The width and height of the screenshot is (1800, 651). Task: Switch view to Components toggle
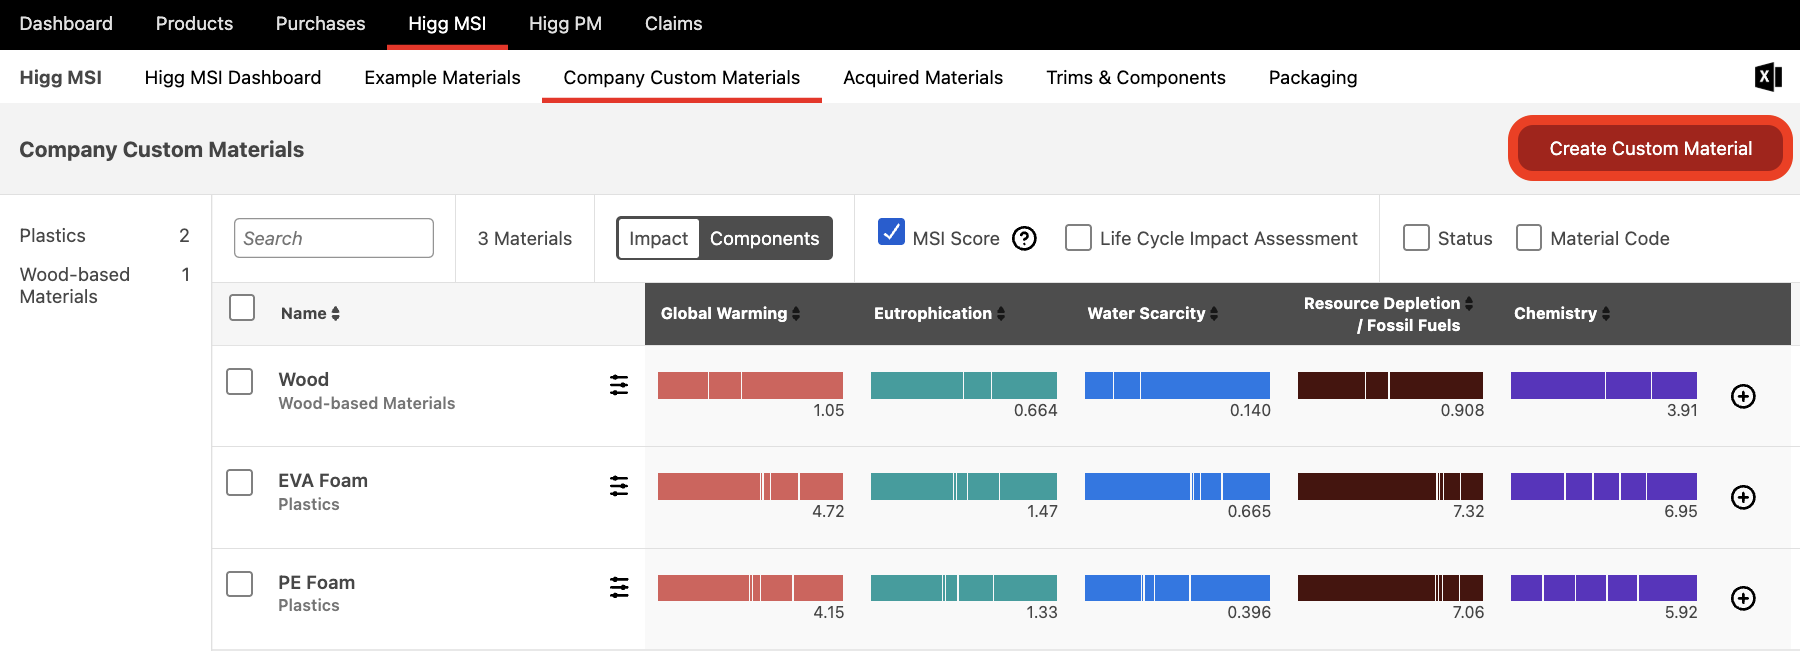point(765,238)
